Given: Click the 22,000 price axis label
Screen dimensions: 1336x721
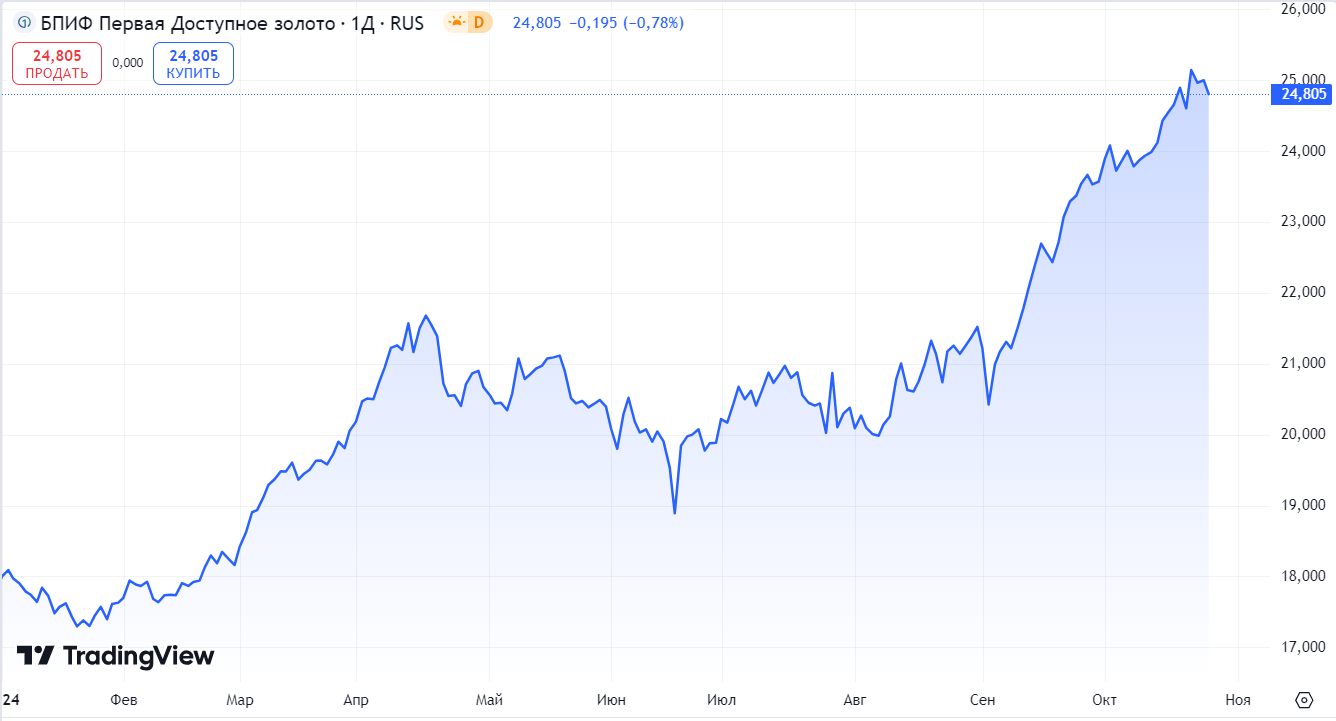Looking at the screenshot, I should tap(1301, 293).
